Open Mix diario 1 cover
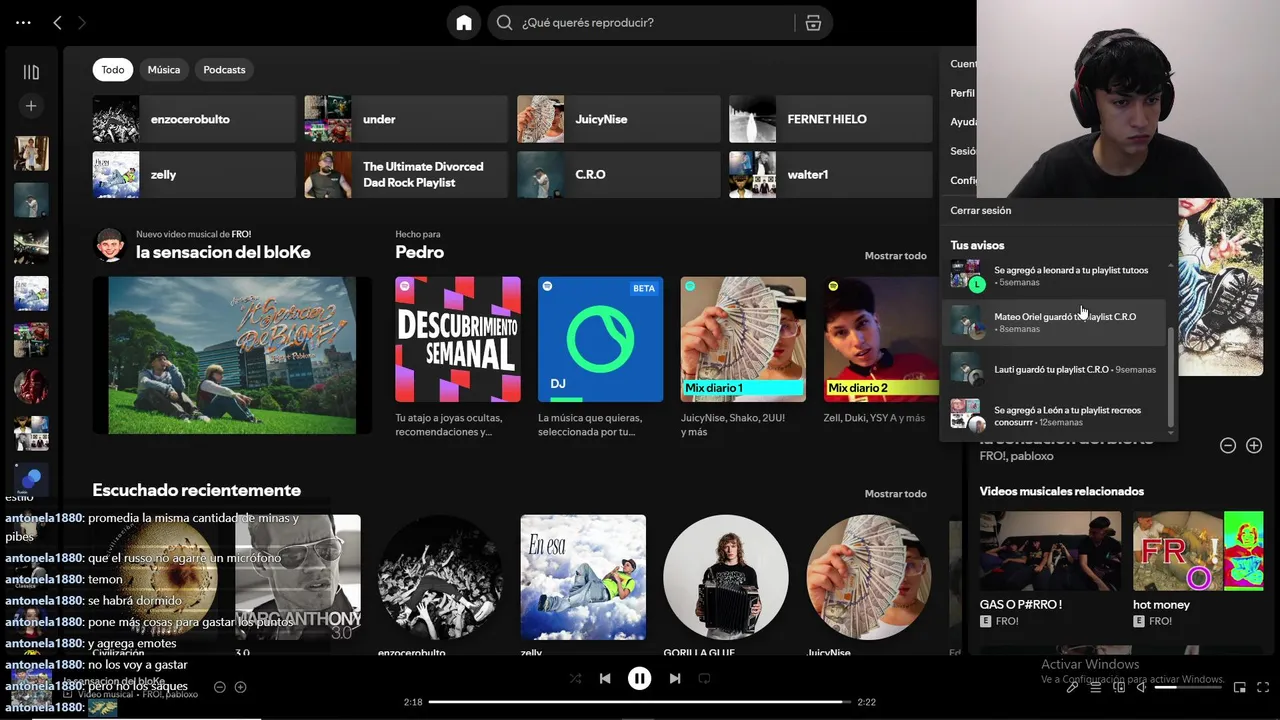The width and height of the screenshot is (1280, 720). click(x=743, y=339)
